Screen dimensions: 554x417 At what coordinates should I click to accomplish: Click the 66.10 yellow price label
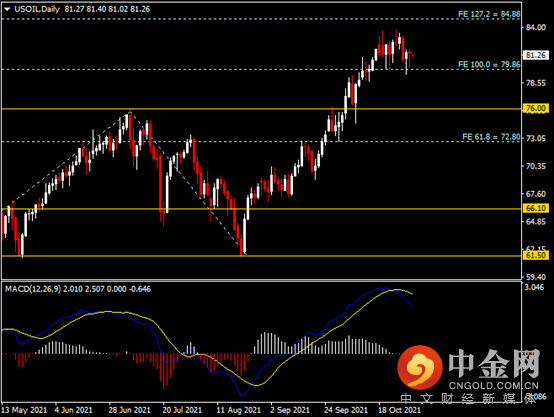(x=536, y=208)
